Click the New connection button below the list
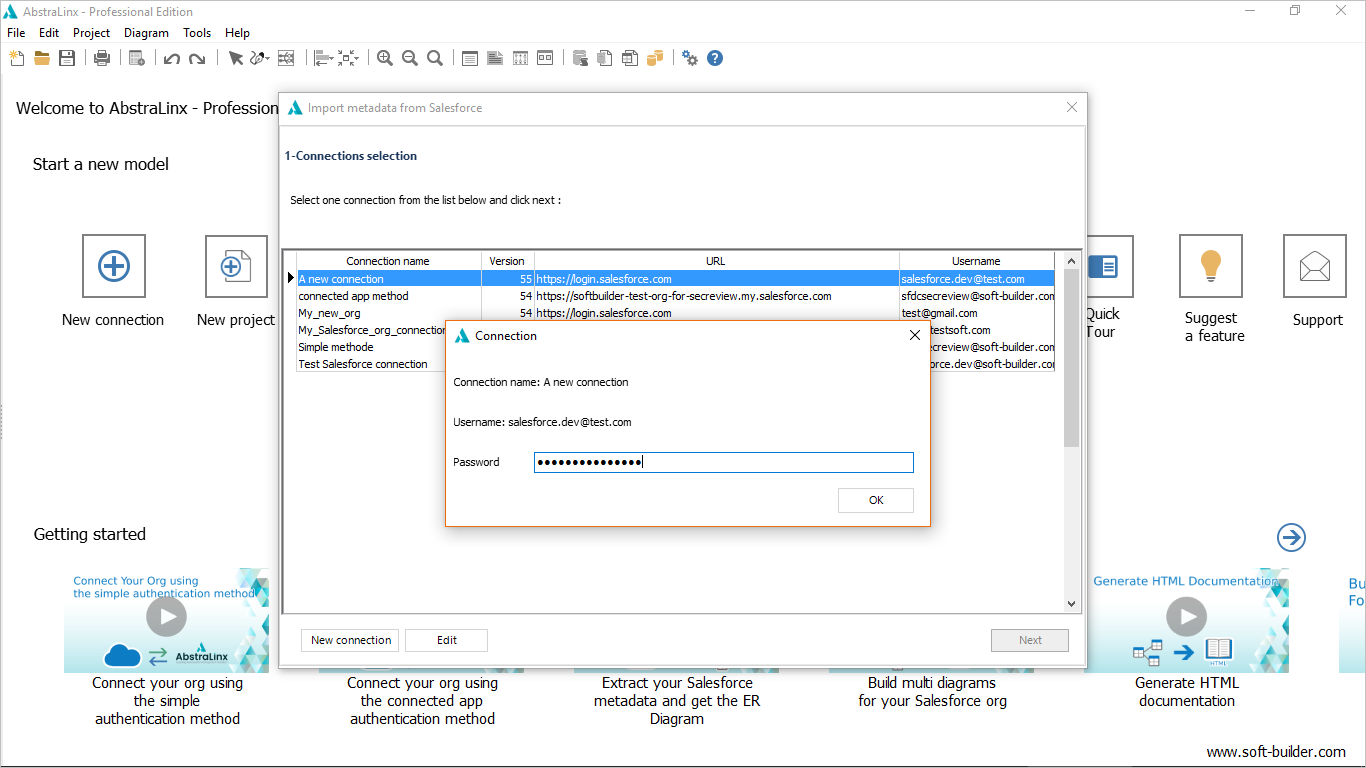1366x768 pixels. 350,640
